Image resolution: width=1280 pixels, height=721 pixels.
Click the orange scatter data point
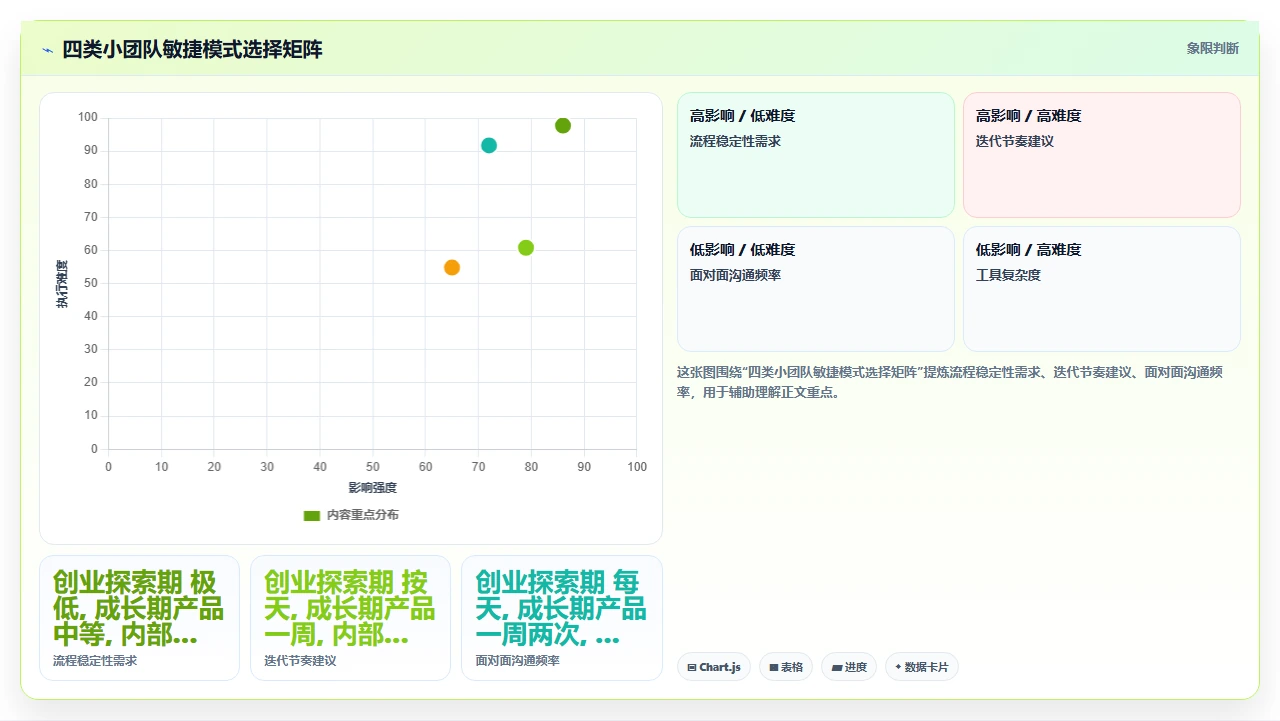click(x=452, y=267)
